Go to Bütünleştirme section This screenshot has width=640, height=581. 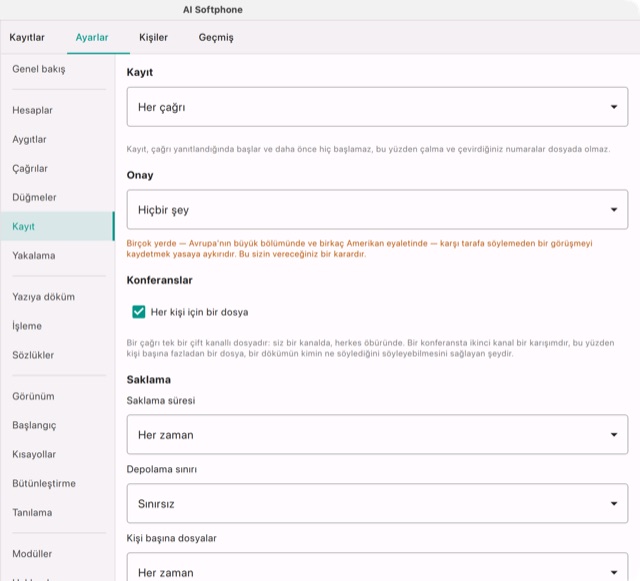click(x=57, y=483)
